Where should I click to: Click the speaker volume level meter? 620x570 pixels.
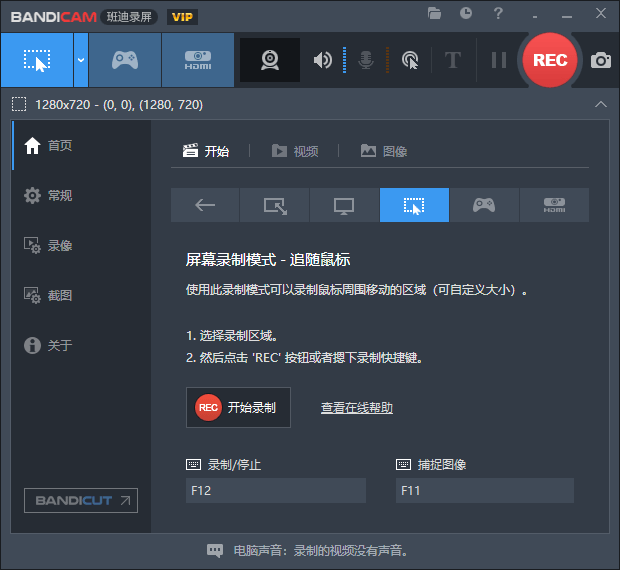[x=344, y=60]
